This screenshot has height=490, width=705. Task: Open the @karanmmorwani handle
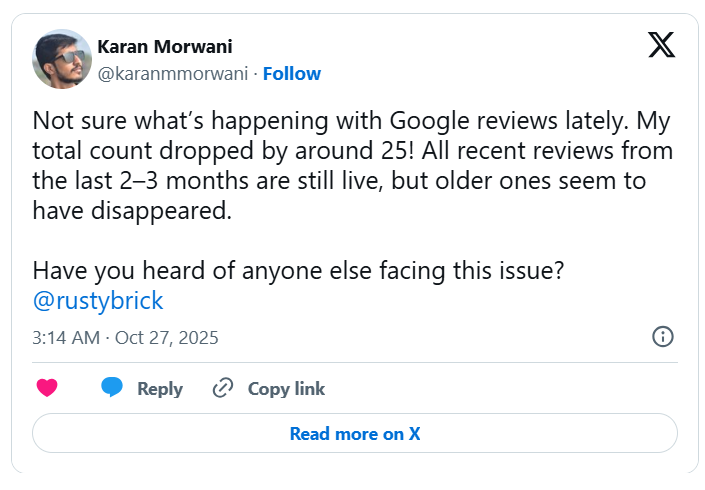point(173,73)
